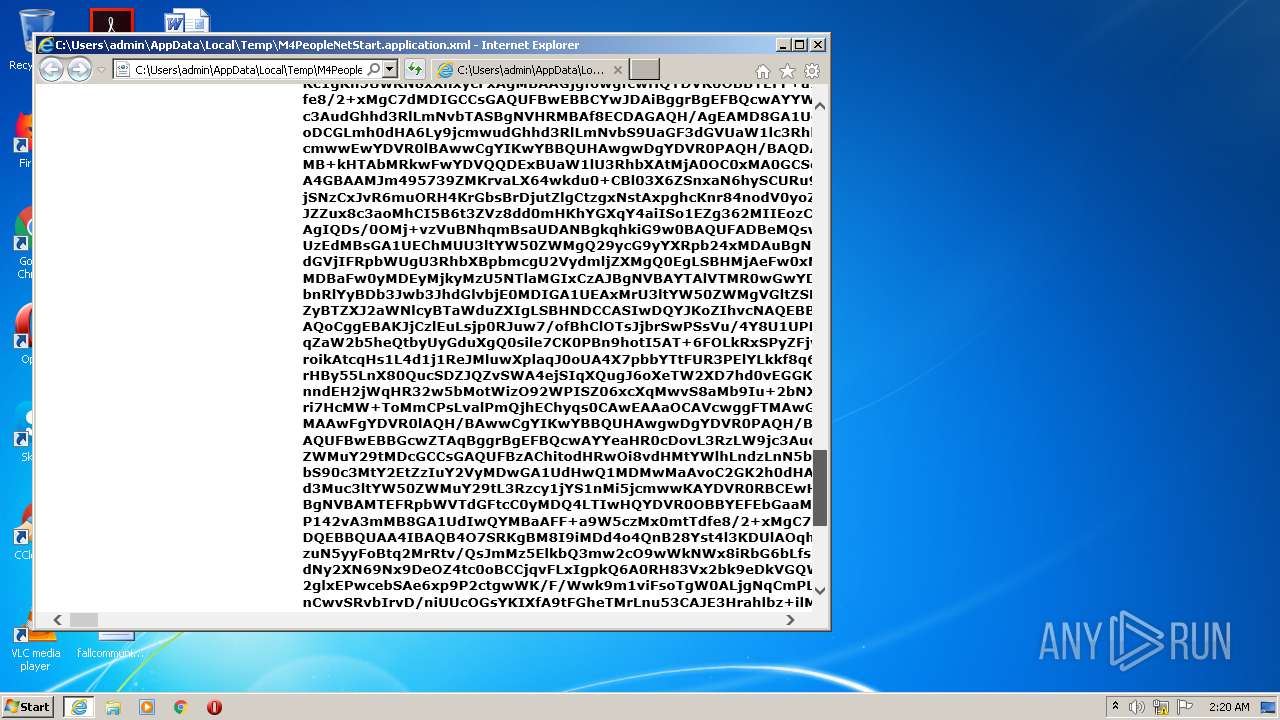This screenshot has width=1280, height=720.
Task: Open the Tools gear menu
Action: pos(812,71)
